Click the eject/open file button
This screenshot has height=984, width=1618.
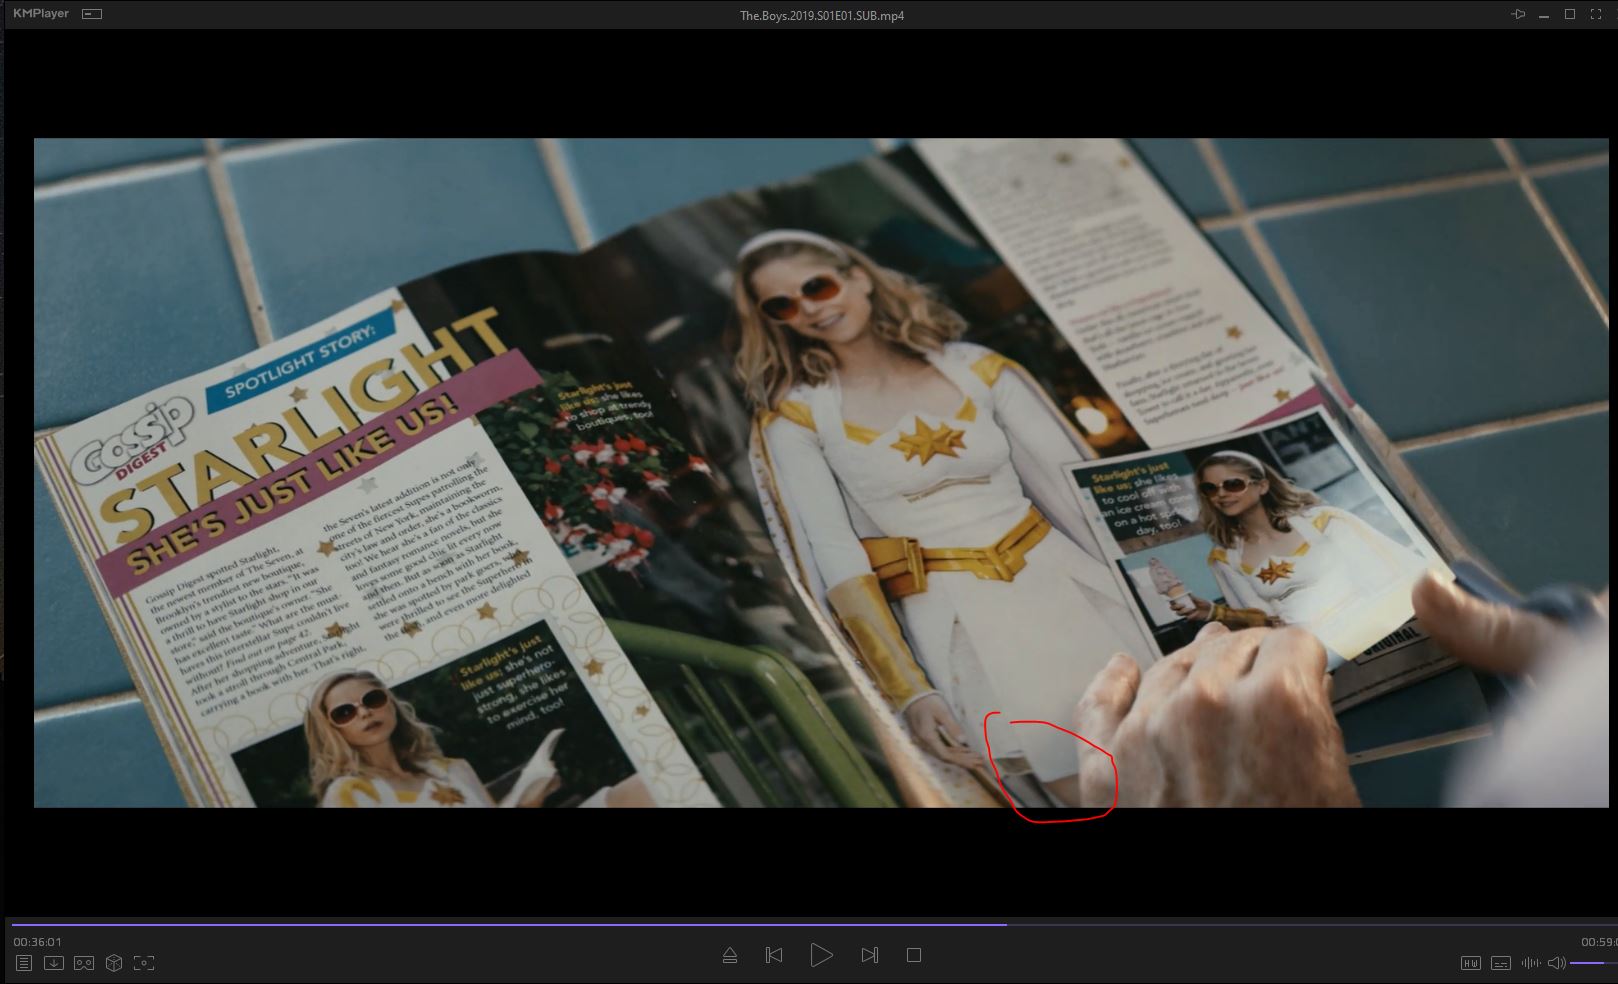tap(730, 956)
